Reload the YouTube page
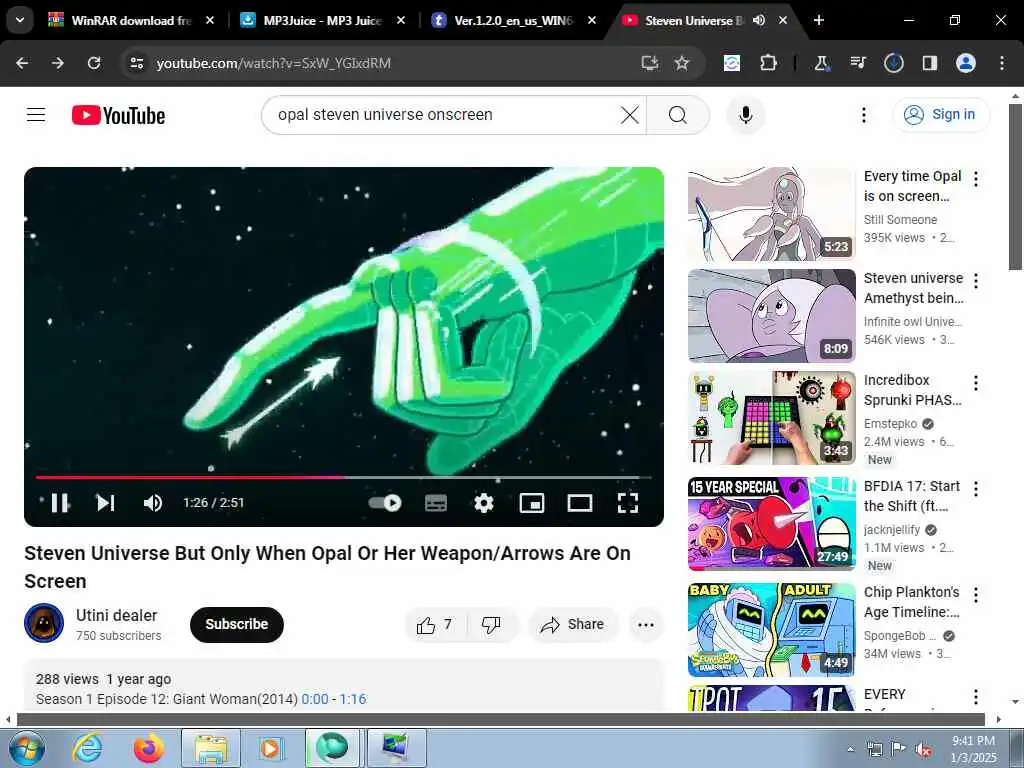The image size is (1024, 768). click(94, 63)
